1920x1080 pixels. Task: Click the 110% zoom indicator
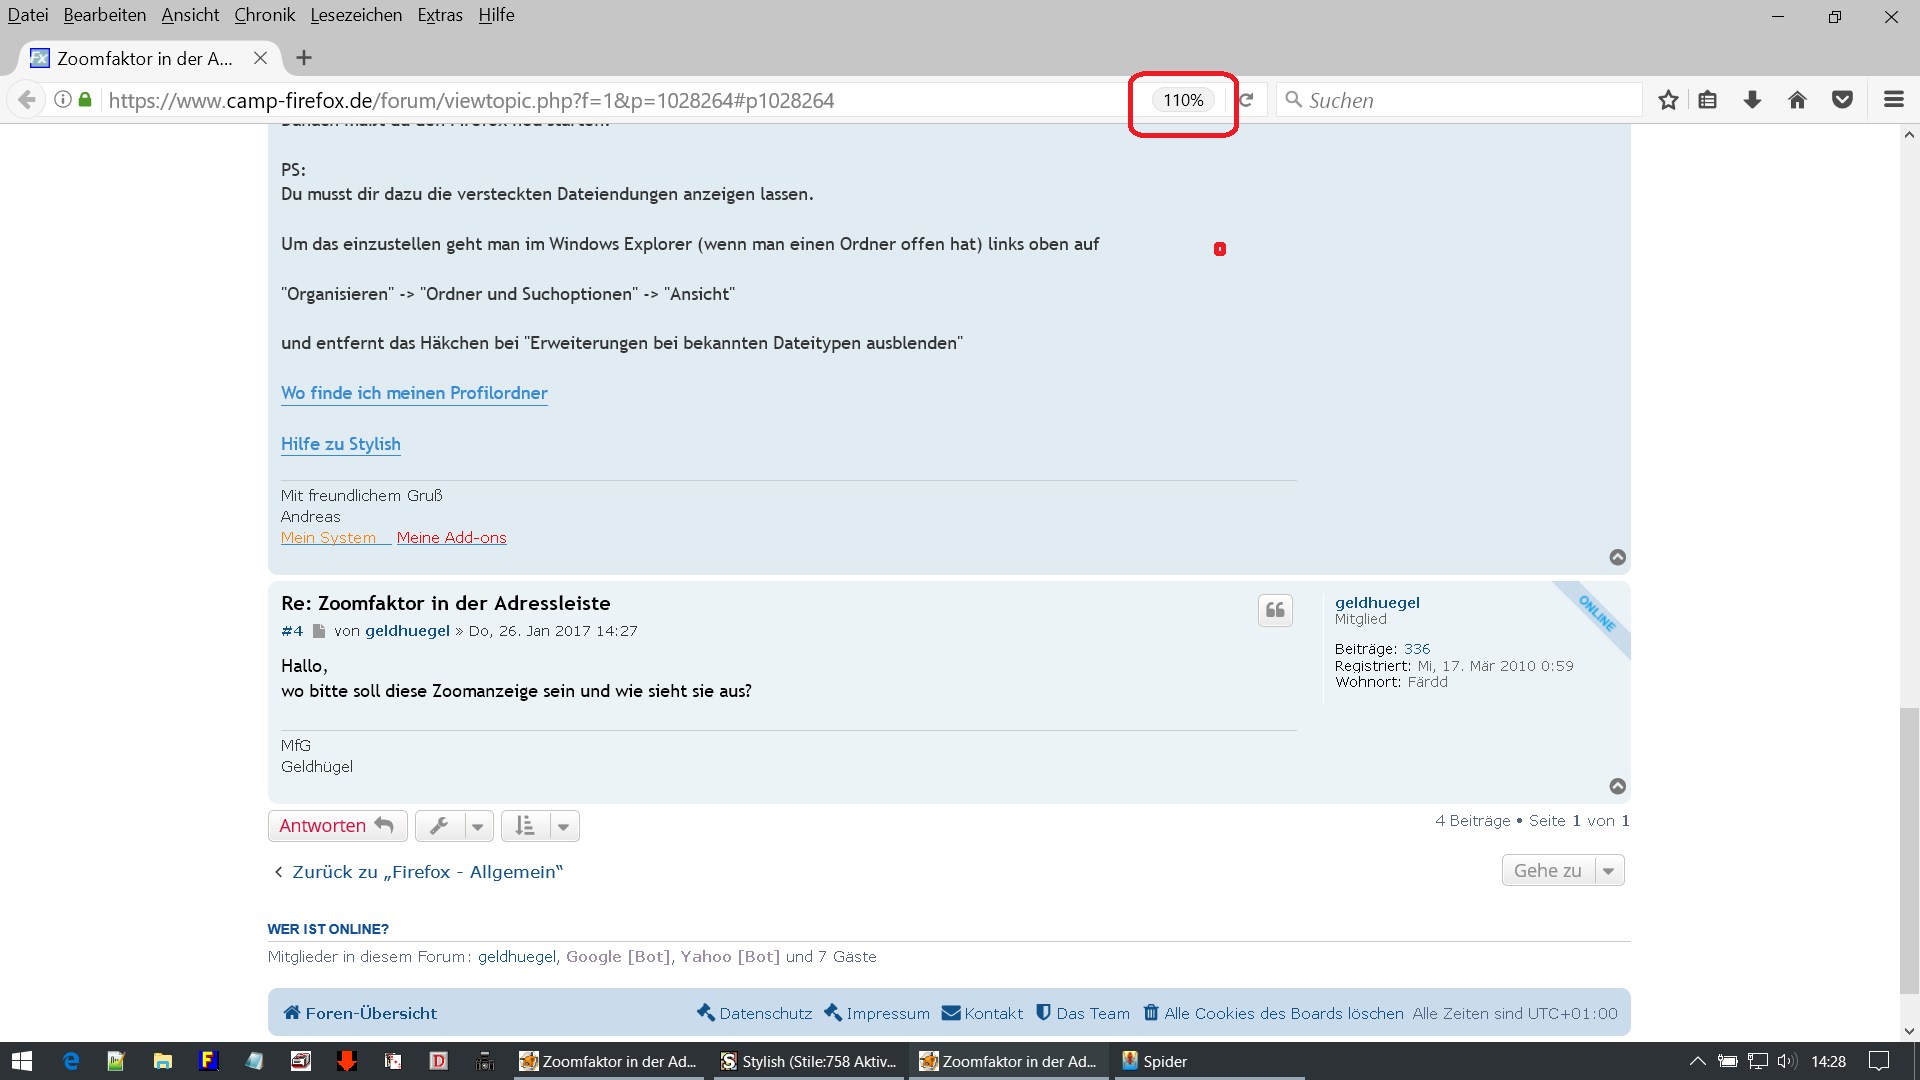(x=1183, y=100)
